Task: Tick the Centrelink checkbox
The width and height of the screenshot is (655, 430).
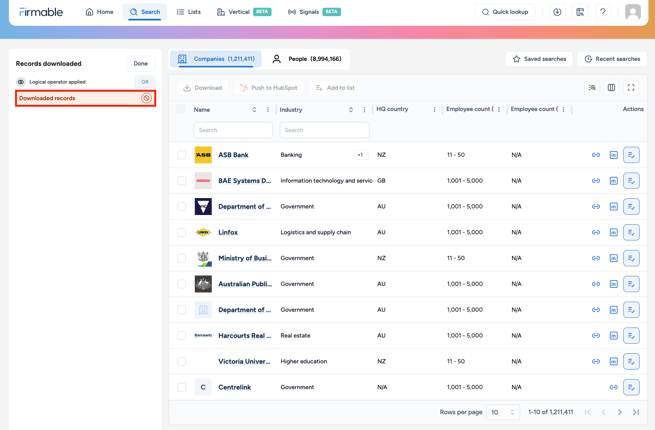Action: point(181,387)
